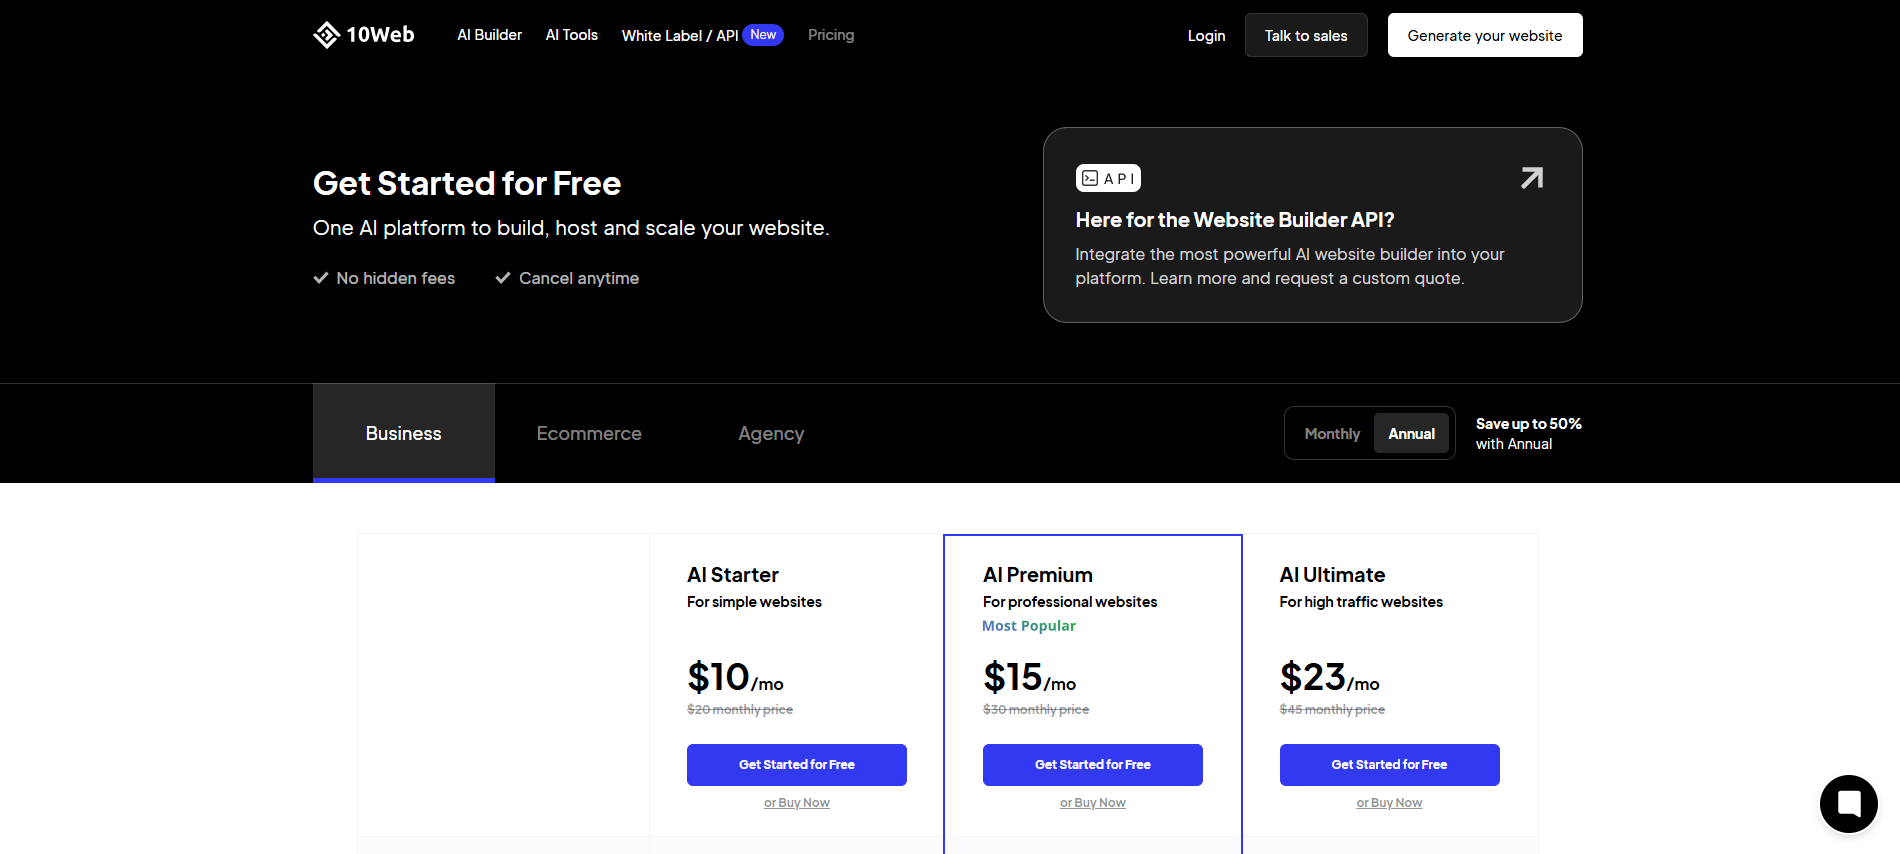Click the API badge icon on the dark card
This screenshot has width=1900, height=854.
[x=1108, y=177]
